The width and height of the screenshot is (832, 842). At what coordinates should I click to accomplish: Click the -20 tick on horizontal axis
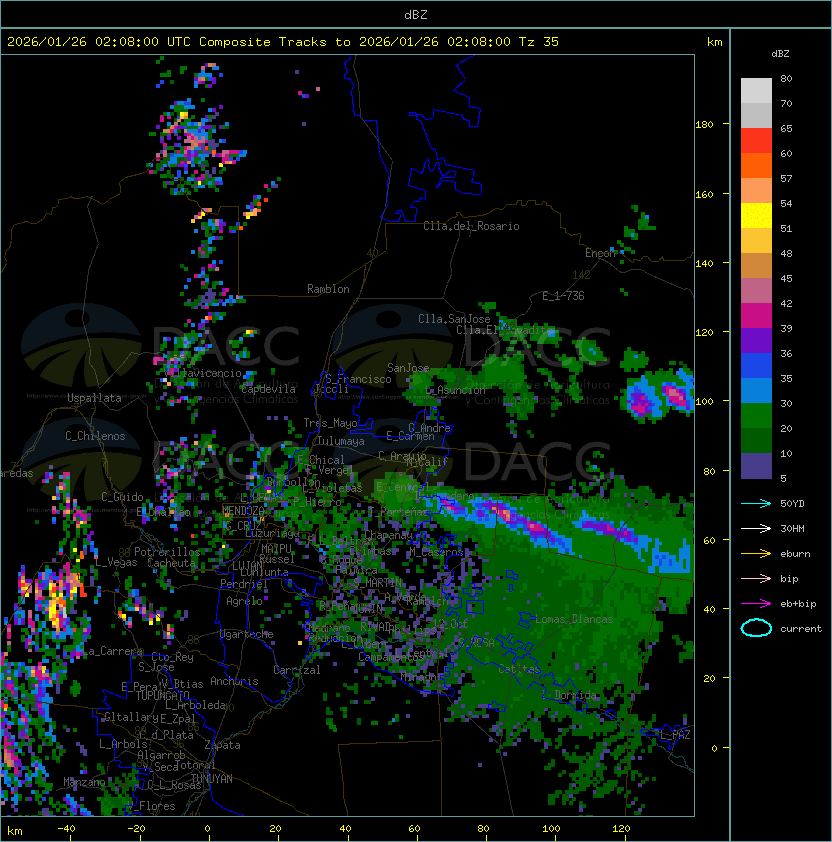[136, 829]
